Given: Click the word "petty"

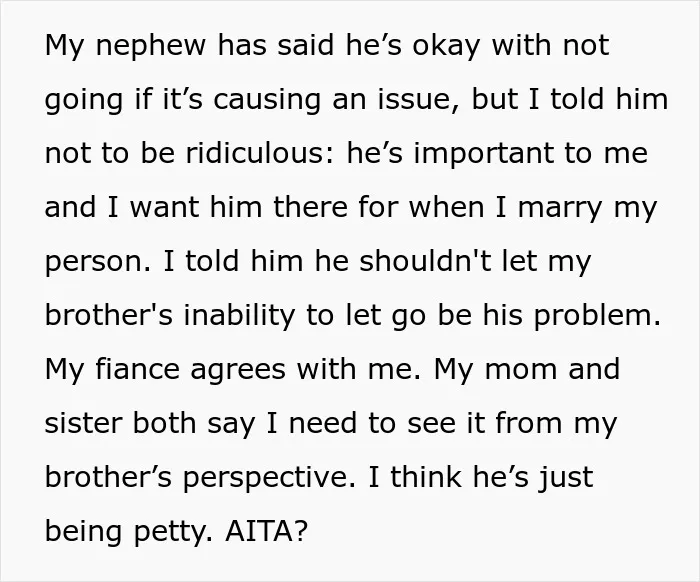Looking at the screenshot, I should click(x=170, y=531).
